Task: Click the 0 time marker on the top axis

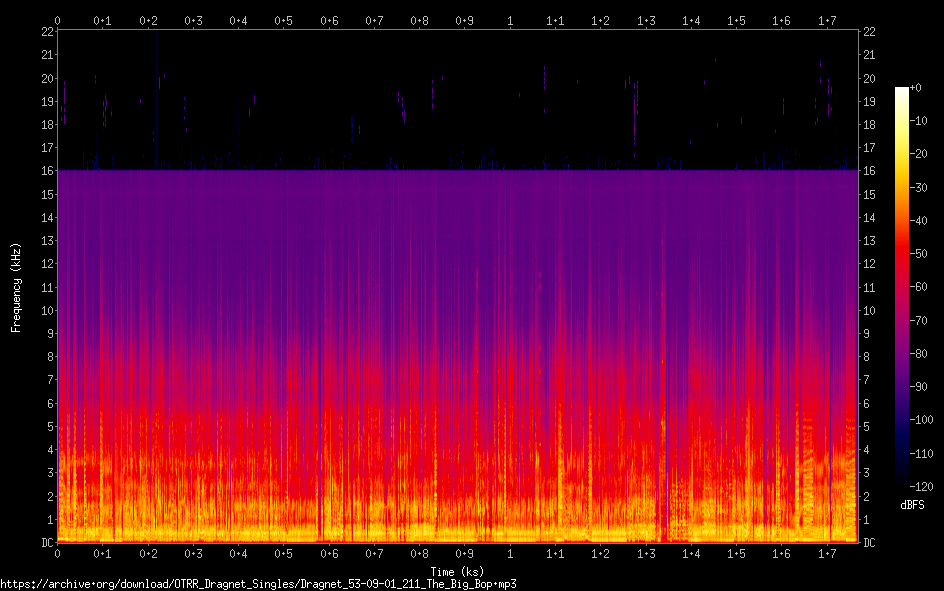Action: point(58,20)
